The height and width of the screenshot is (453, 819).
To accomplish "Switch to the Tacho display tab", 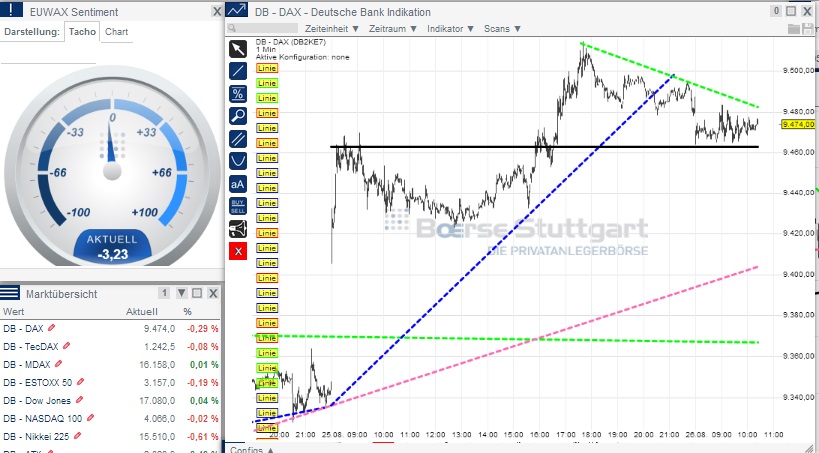I will [82, 32].
